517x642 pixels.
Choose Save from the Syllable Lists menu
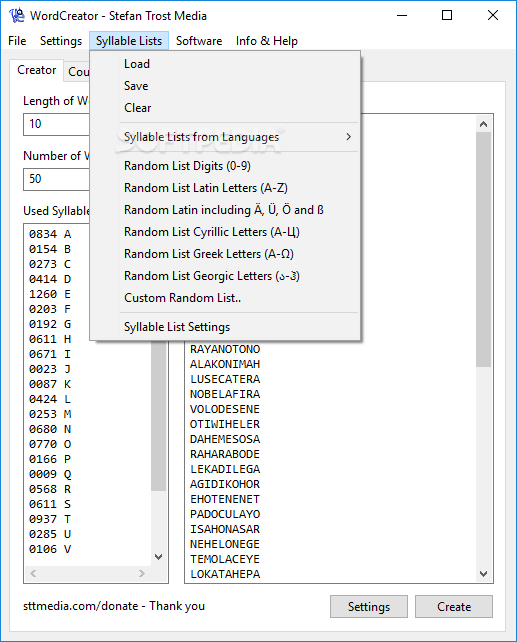pyautogui.click(x=225, y=86)
